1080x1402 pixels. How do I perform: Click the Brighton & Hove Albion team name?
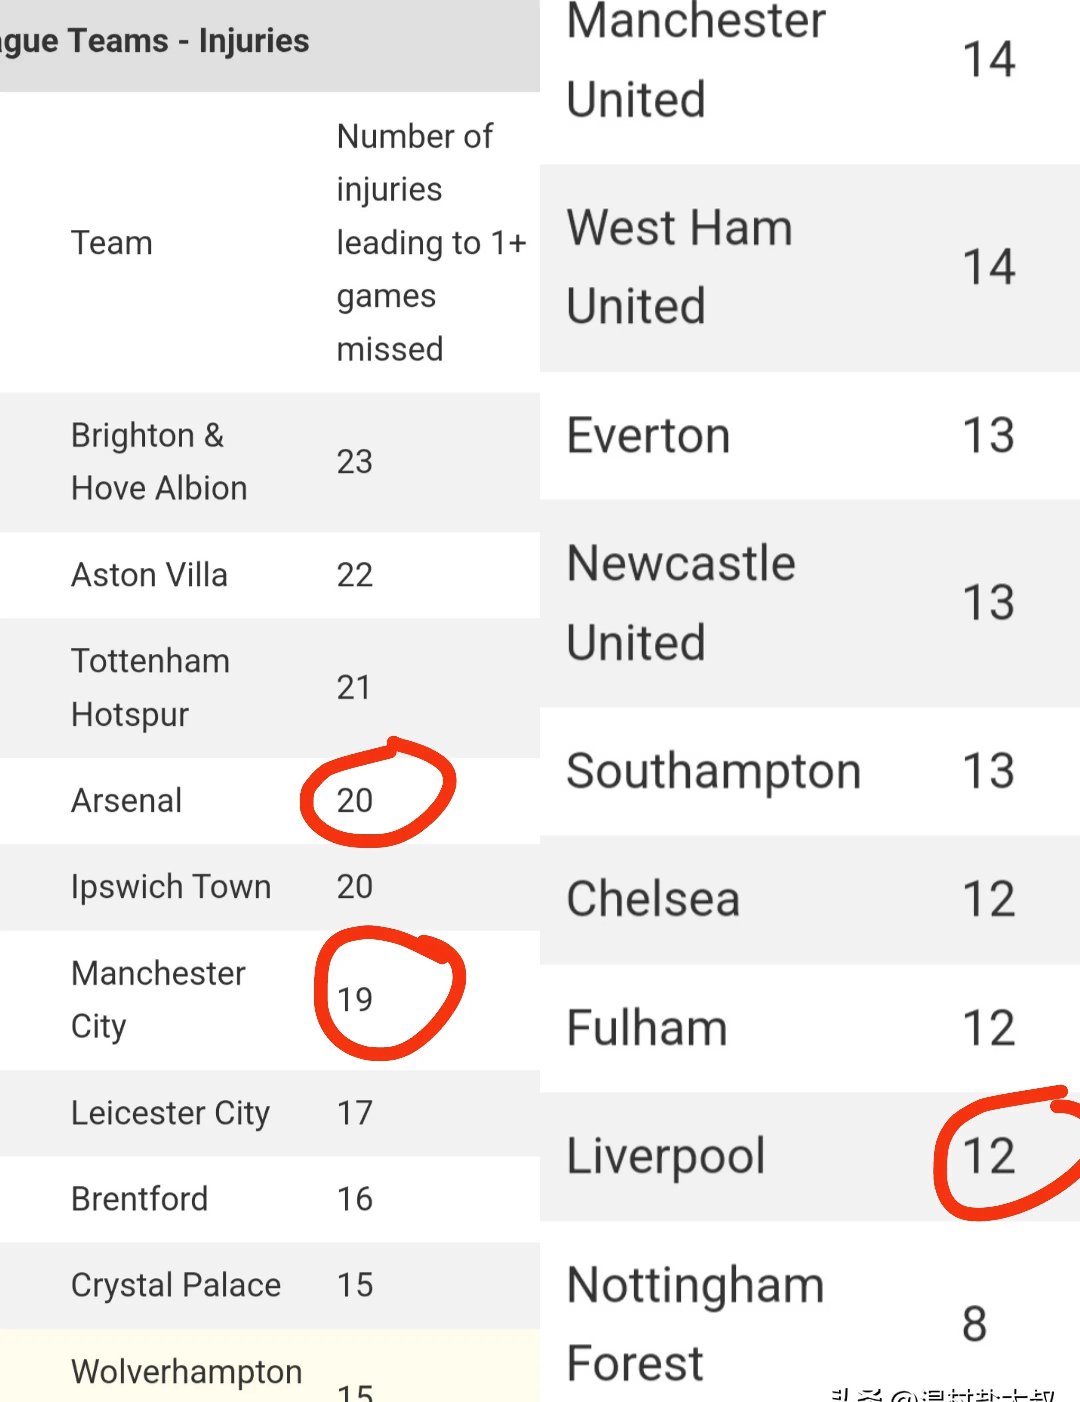point(159,462)
